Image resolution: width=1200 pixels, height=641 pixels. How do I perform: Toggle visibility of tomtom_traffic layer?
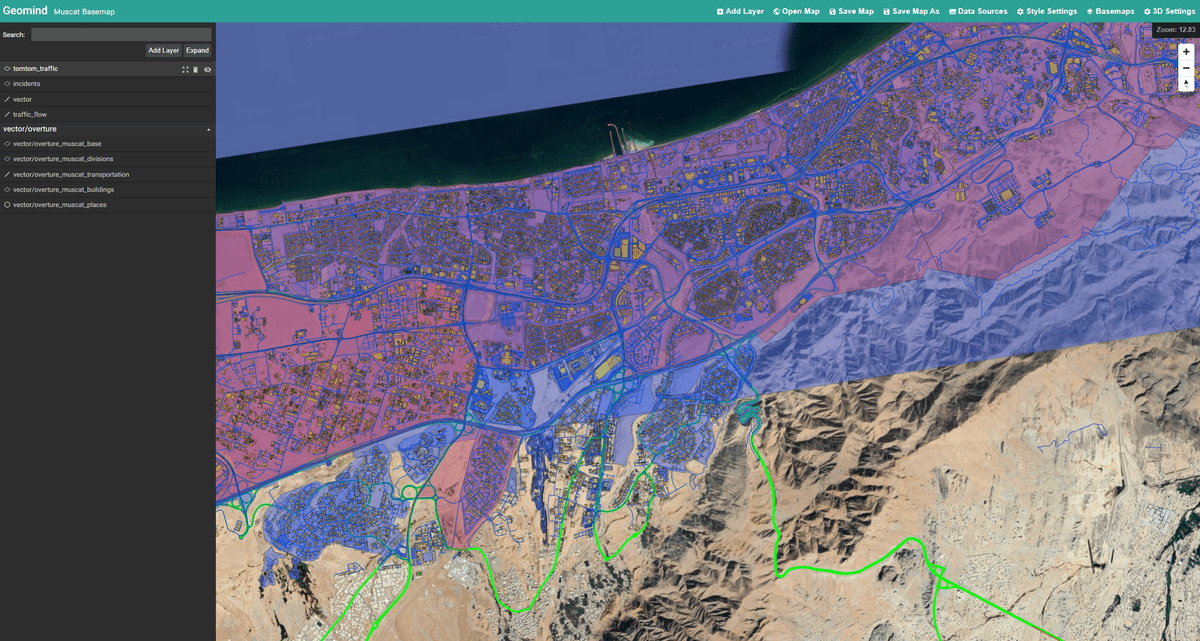click(208, 69)
